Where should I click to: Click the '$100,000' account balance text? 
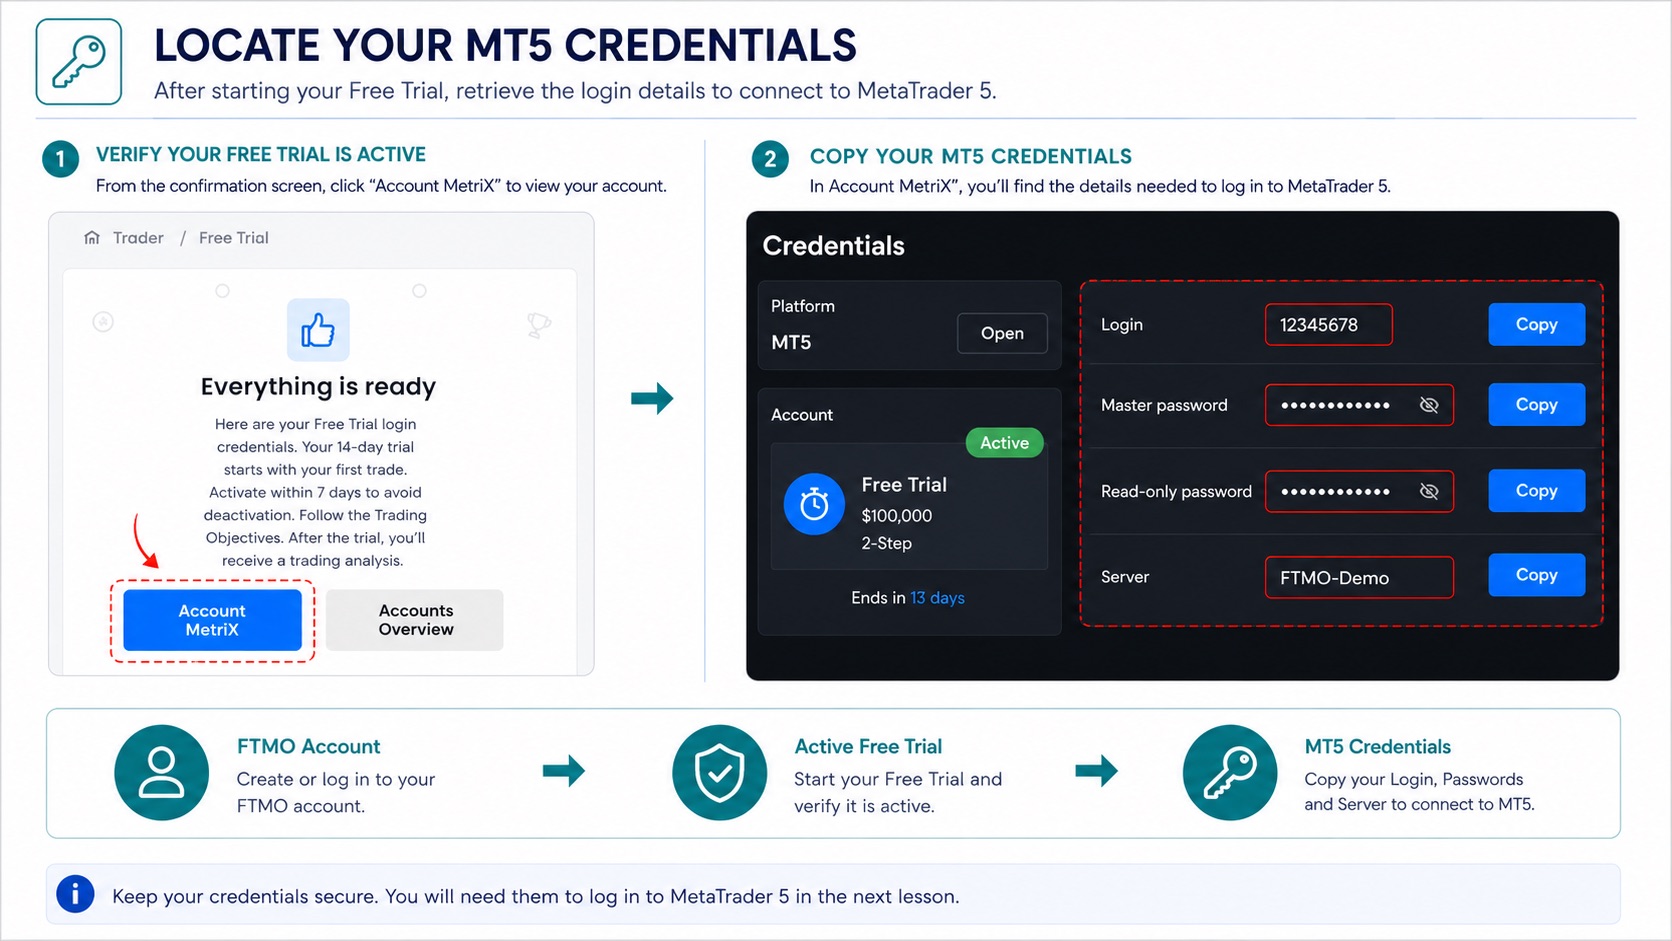tap(896, 516)
